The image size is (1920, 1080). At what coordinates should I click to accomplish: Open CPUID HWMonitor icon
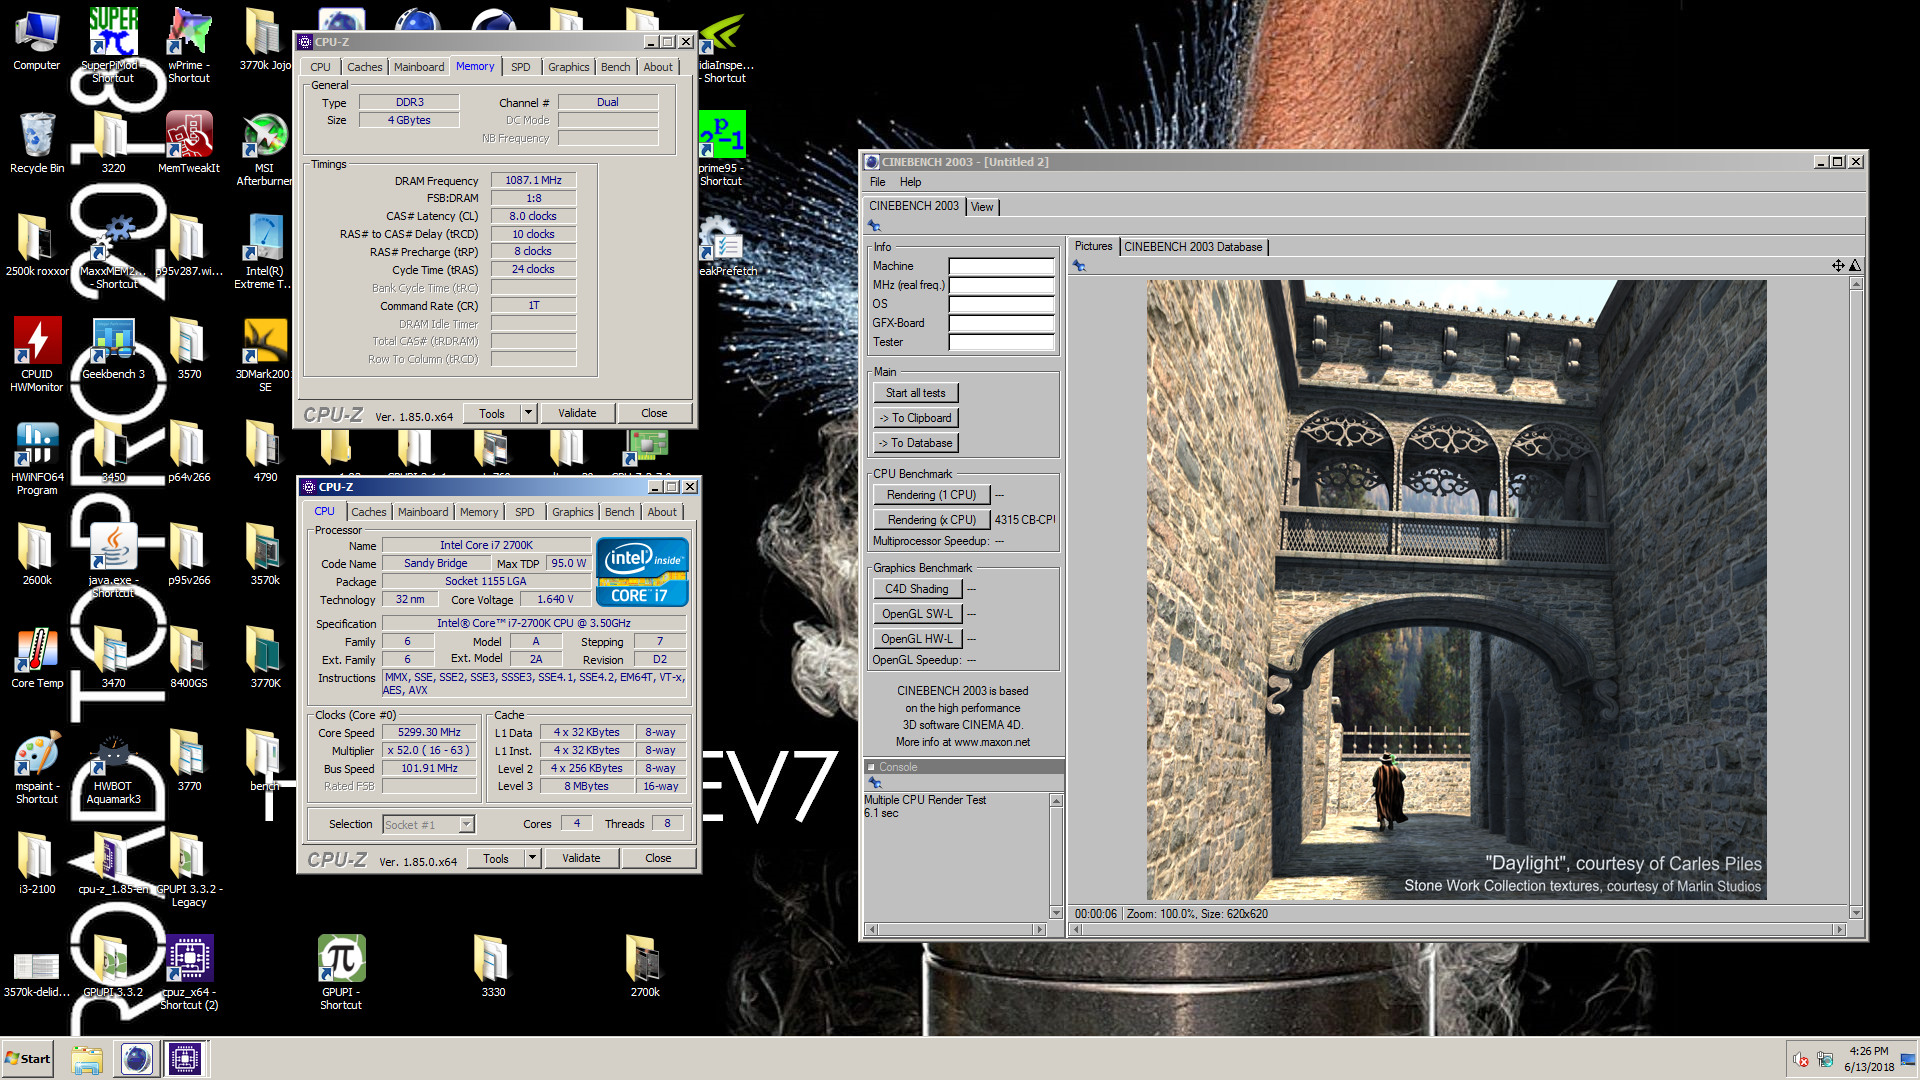click(37, 355)
